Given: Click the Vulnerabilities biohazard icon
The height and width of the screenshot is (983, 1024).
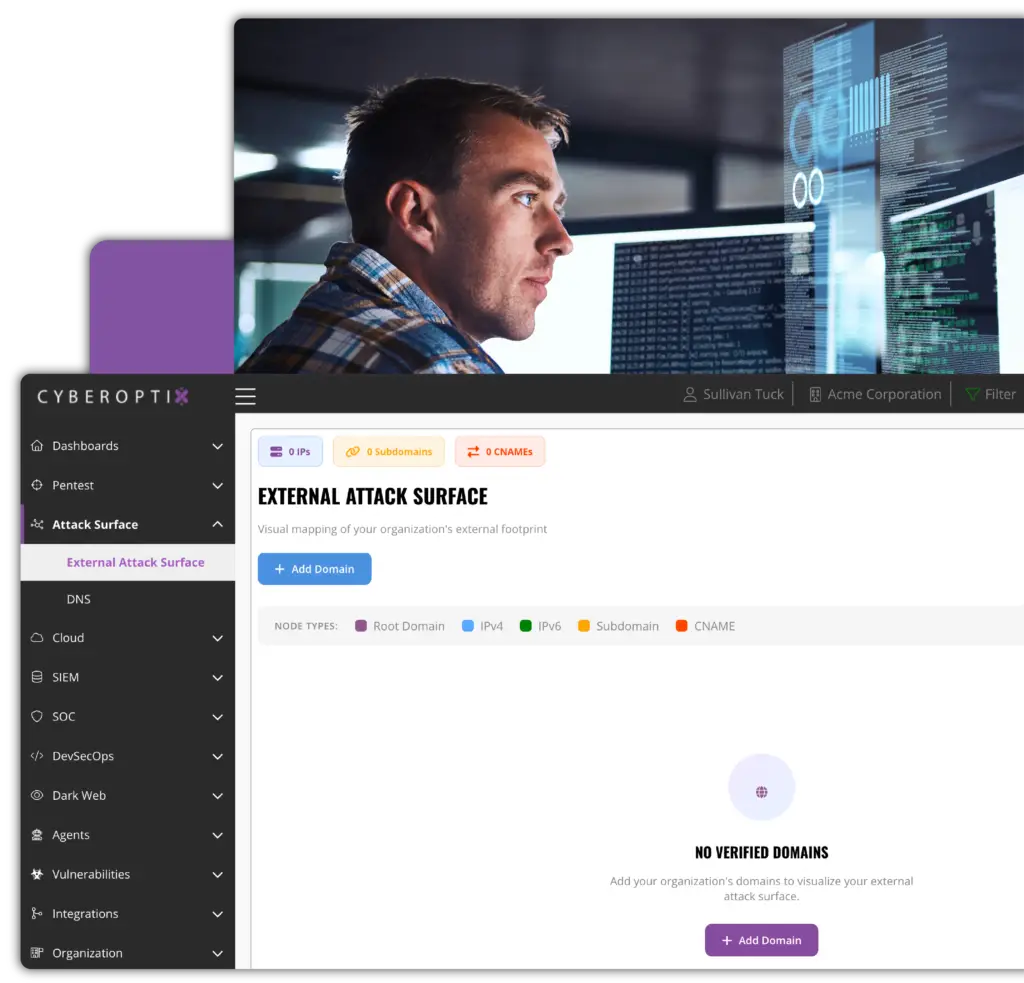Looking at the screenshot, I should tap(37, 875).
